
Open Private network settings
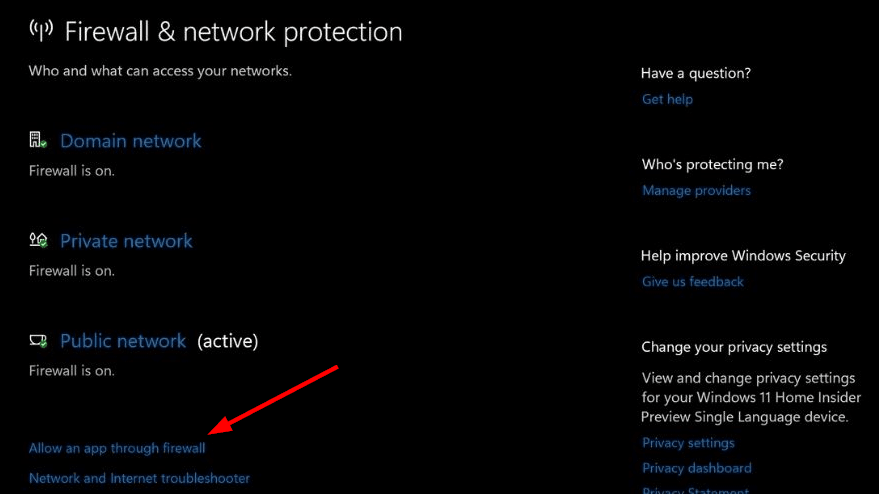[126, 241]
